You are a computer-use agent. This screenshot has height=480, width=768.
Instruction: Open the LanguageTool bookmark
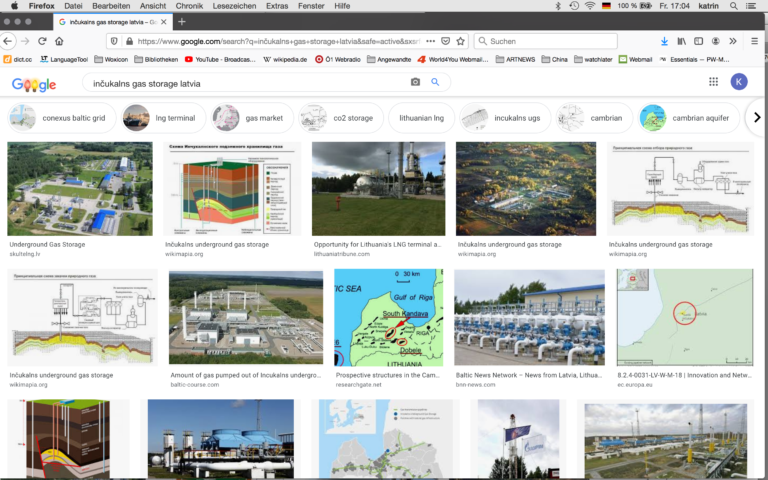[x=64, y=59]
